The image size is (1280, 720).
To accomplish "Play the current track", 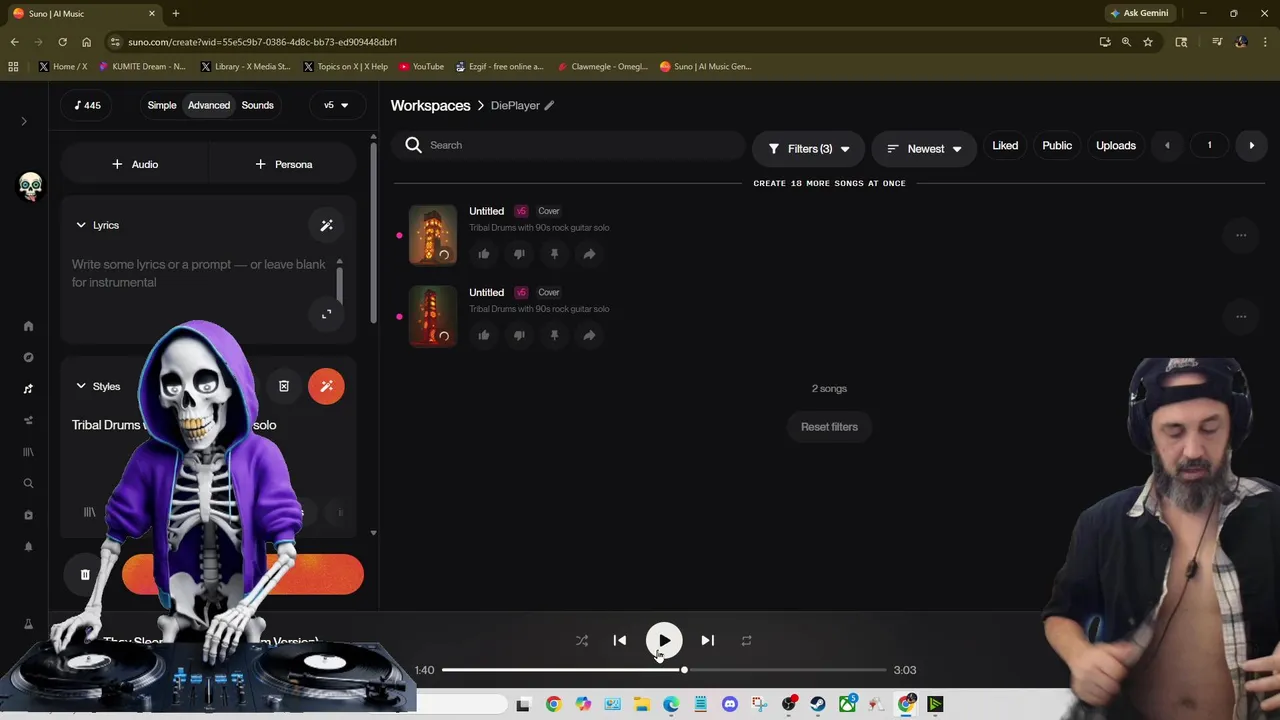I will coord(664,641).
